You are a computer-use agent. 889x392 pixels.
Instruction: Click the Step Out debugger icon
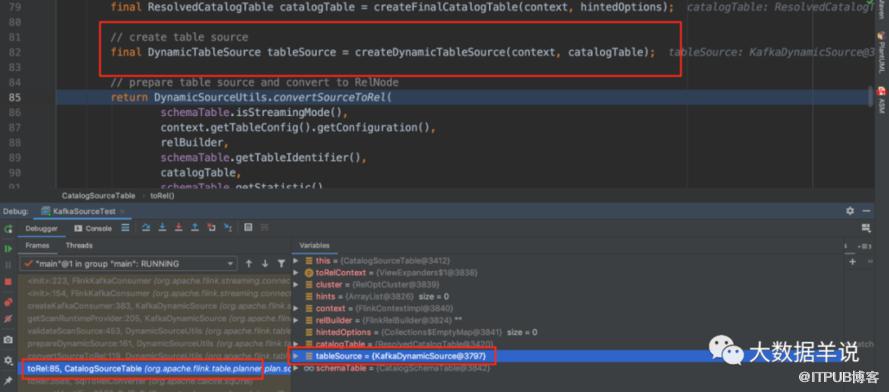tap(195, 227)
